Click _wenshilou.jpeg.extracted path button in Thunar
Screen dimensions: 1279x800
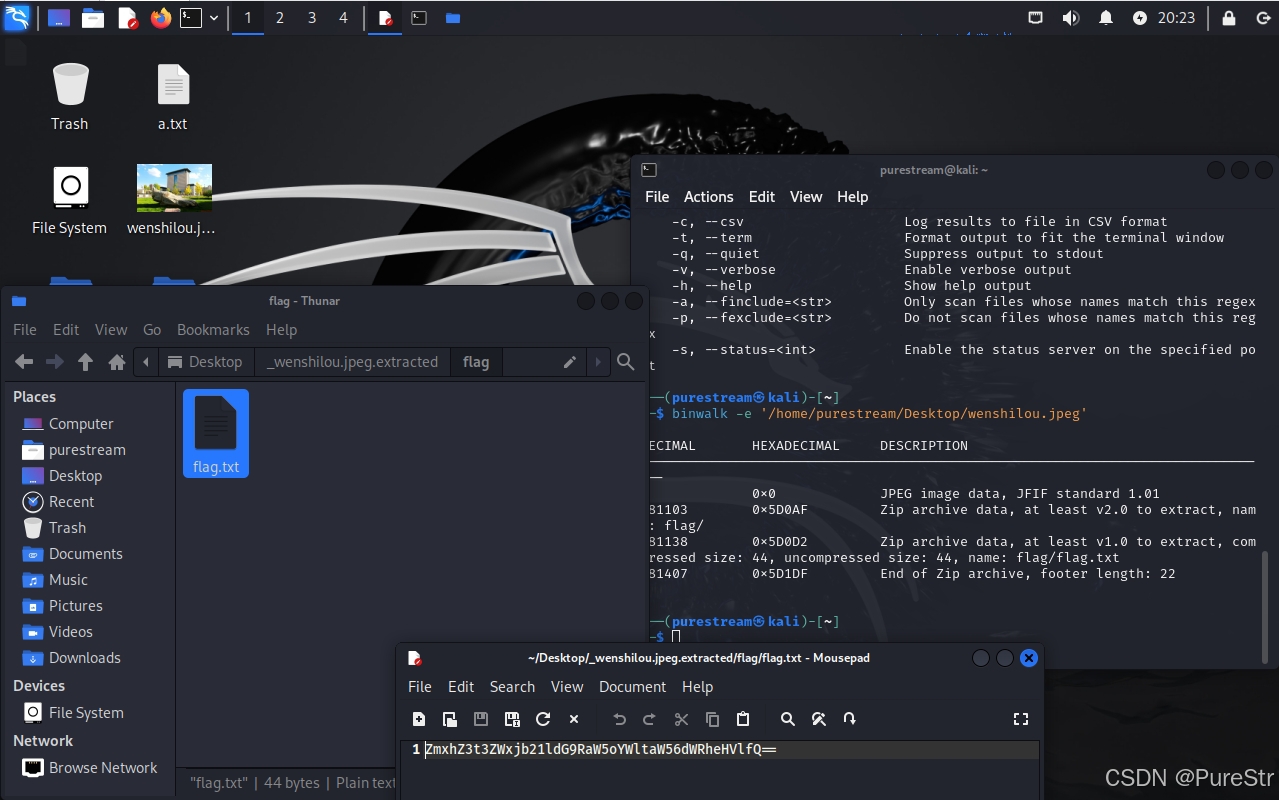click(353, 362)
